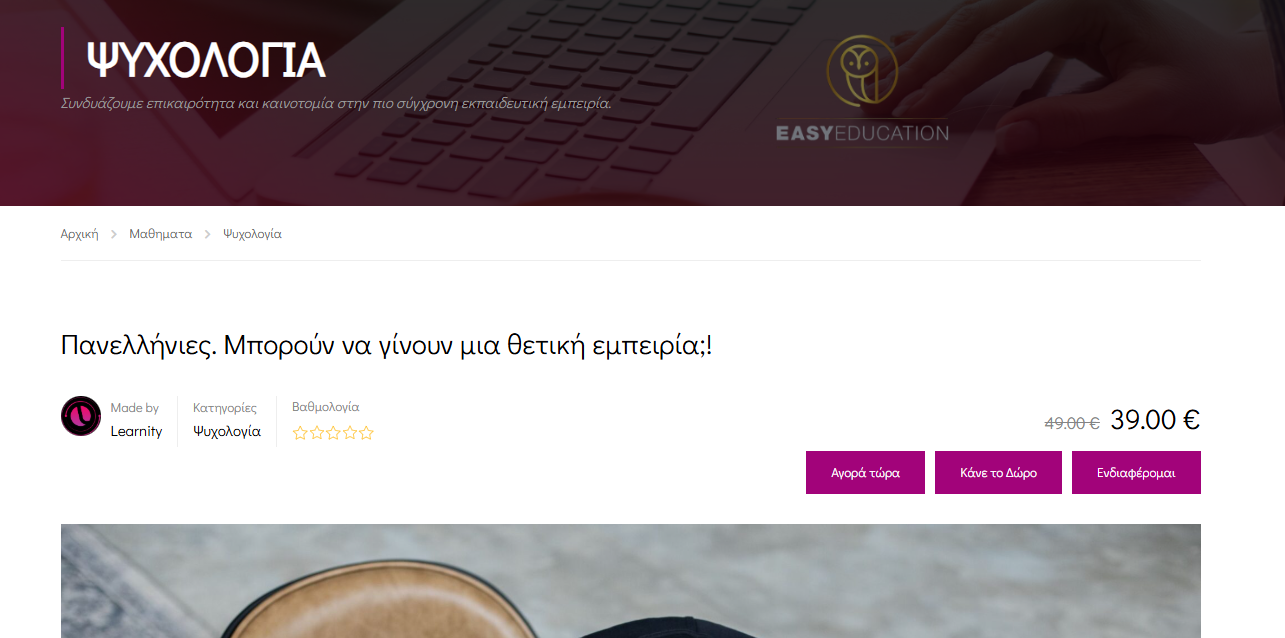
Task: Click the Learnity author avatar icon
Action: tap(81, 416)
